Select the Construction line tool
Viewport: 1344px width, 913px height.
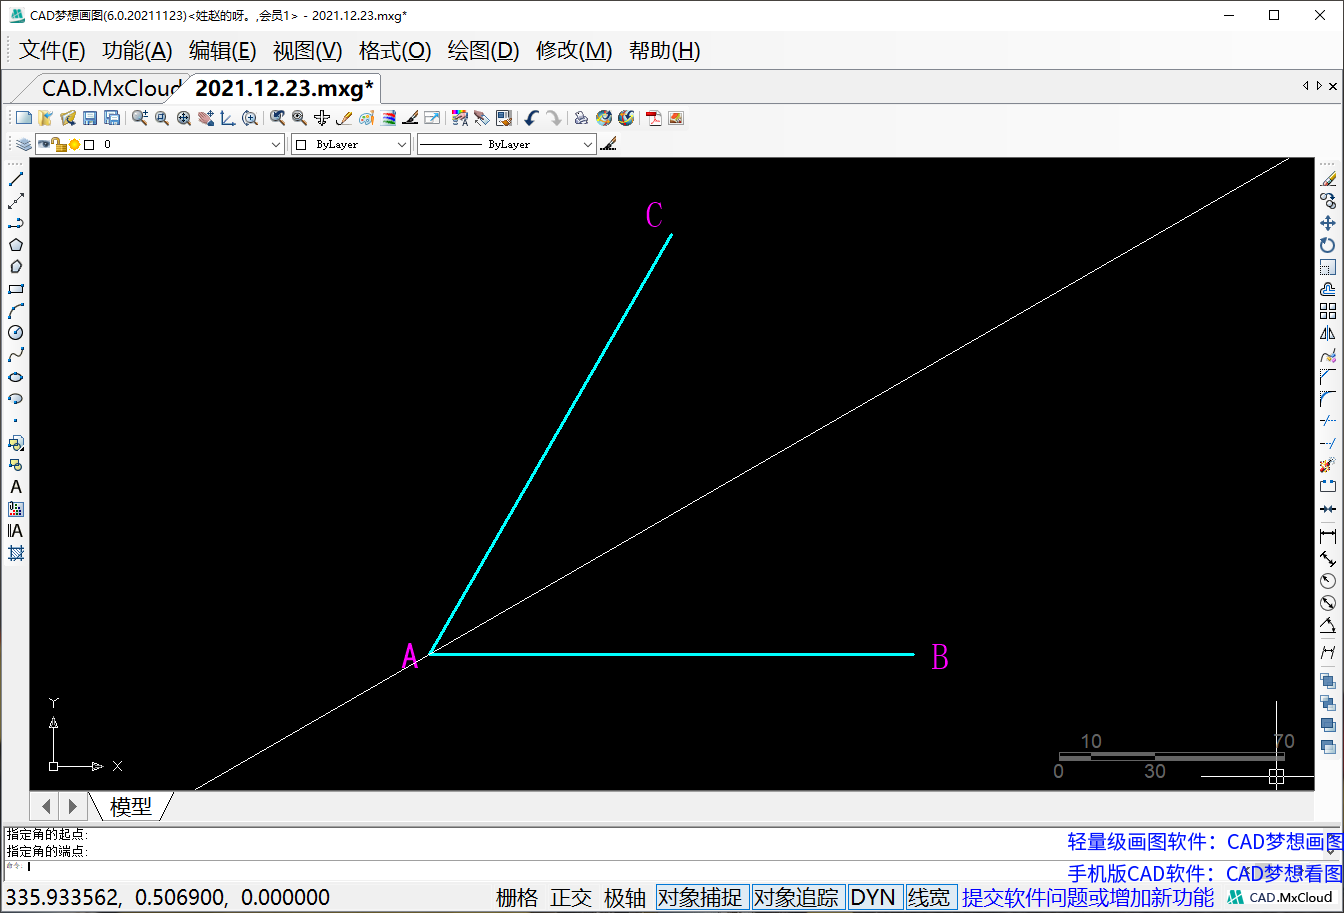pos(16,201)
